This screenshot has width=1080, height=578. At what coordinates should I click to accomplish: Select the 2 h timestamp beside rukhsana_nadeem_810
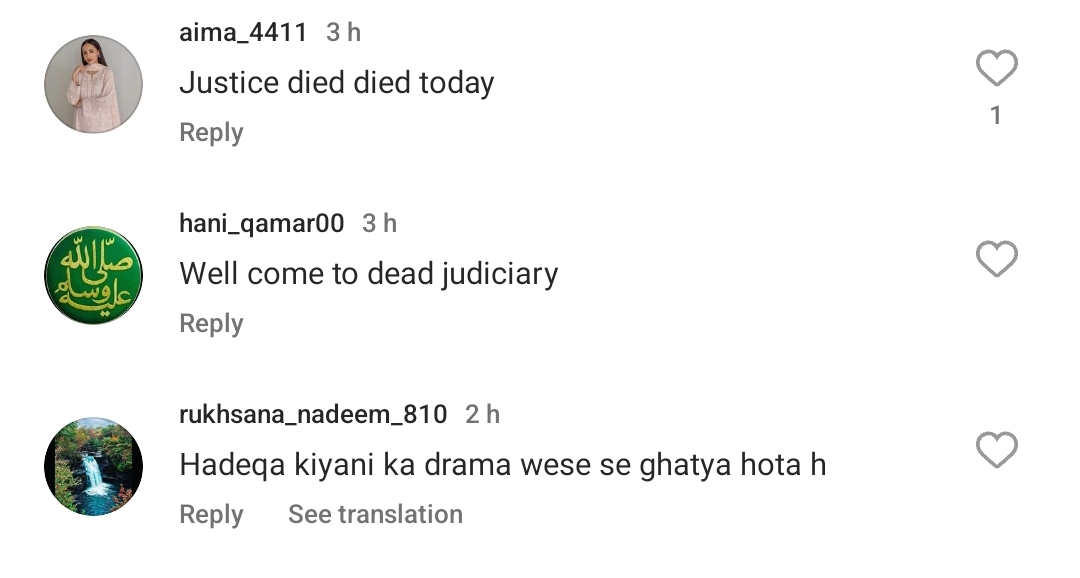tap(481, 414)
